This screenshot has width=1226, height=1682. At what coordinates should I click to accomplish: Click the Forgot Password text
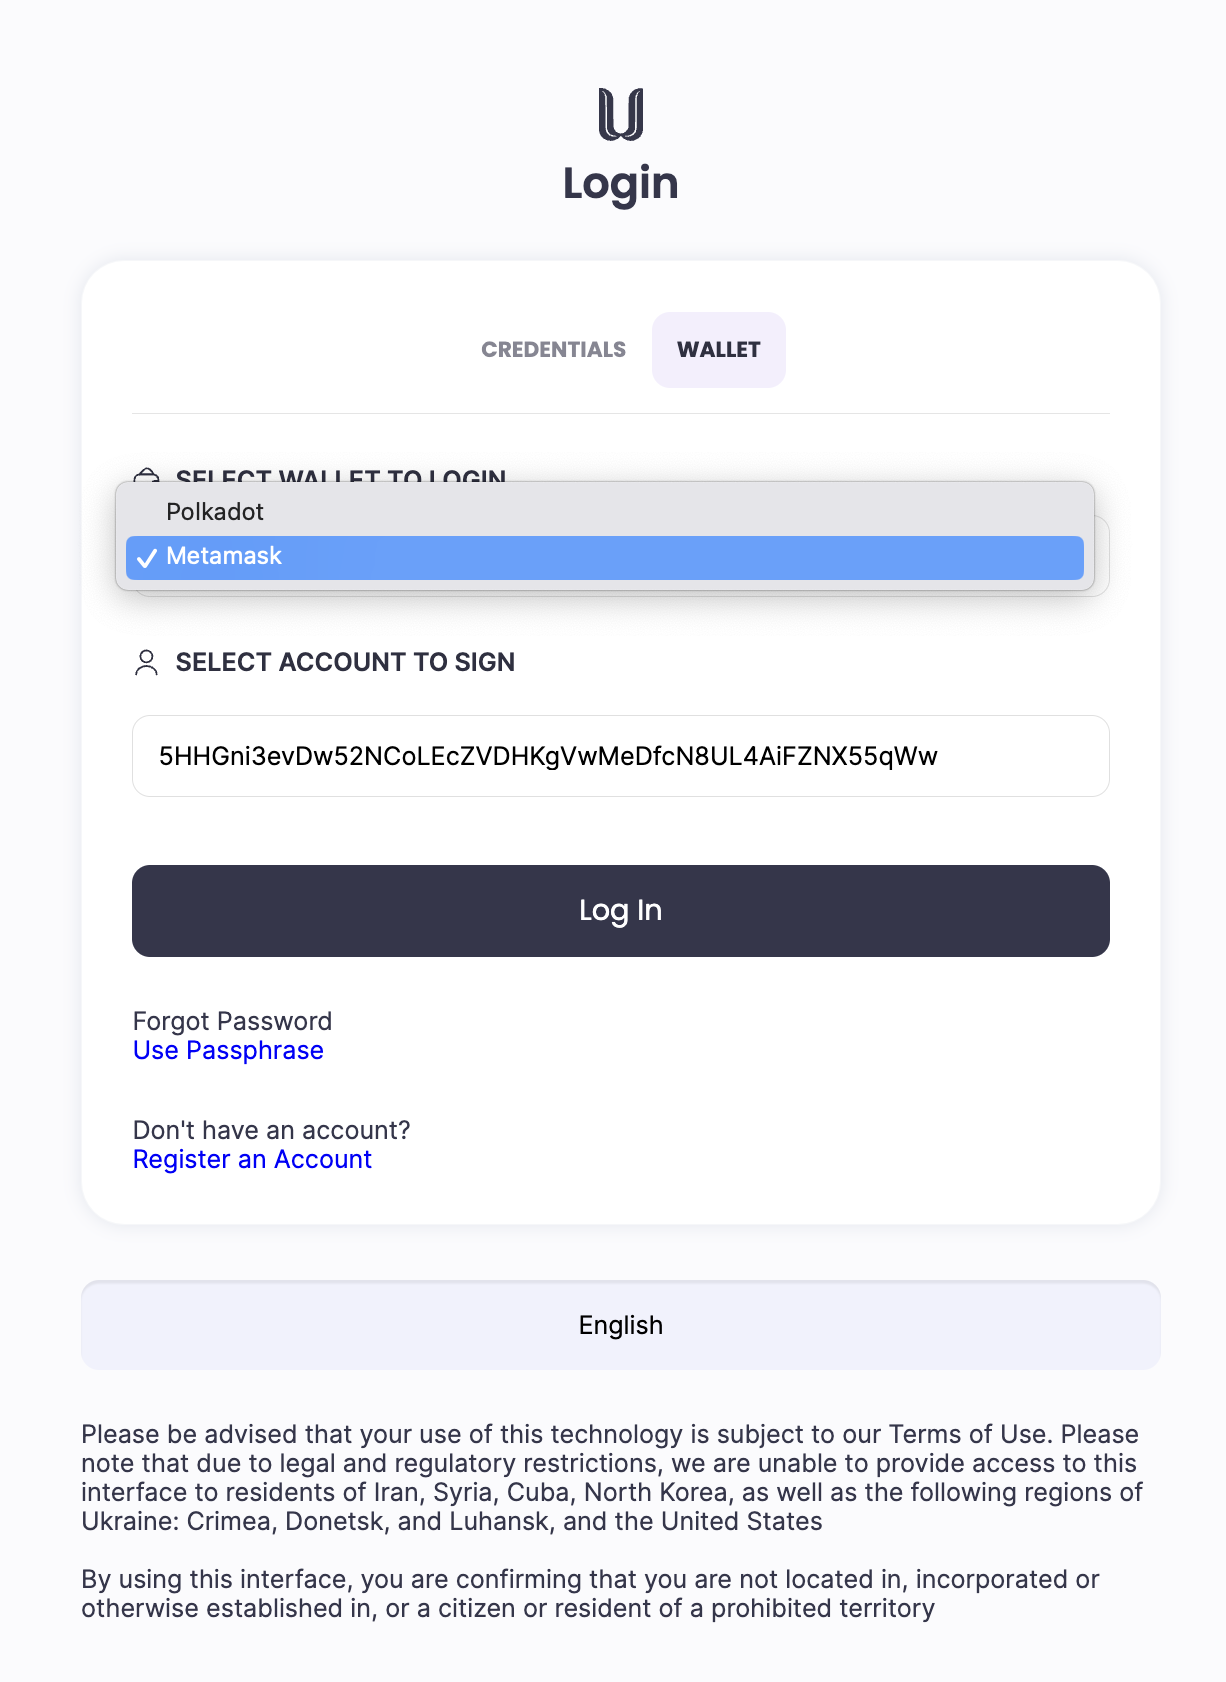point(232,1021)
